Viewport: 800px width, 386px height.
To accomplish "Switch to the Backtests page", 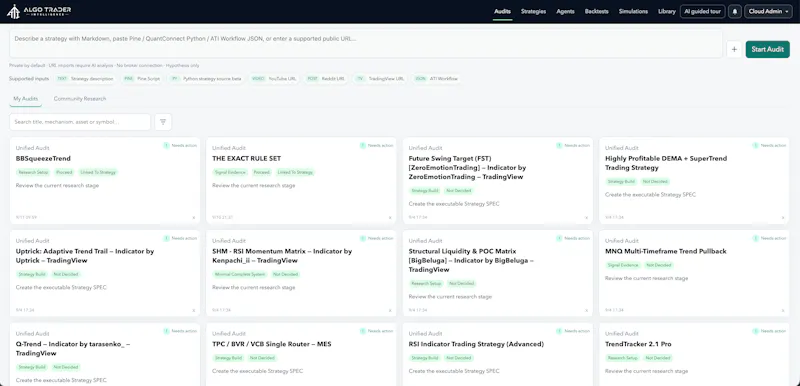I will [x=596, y=11].
